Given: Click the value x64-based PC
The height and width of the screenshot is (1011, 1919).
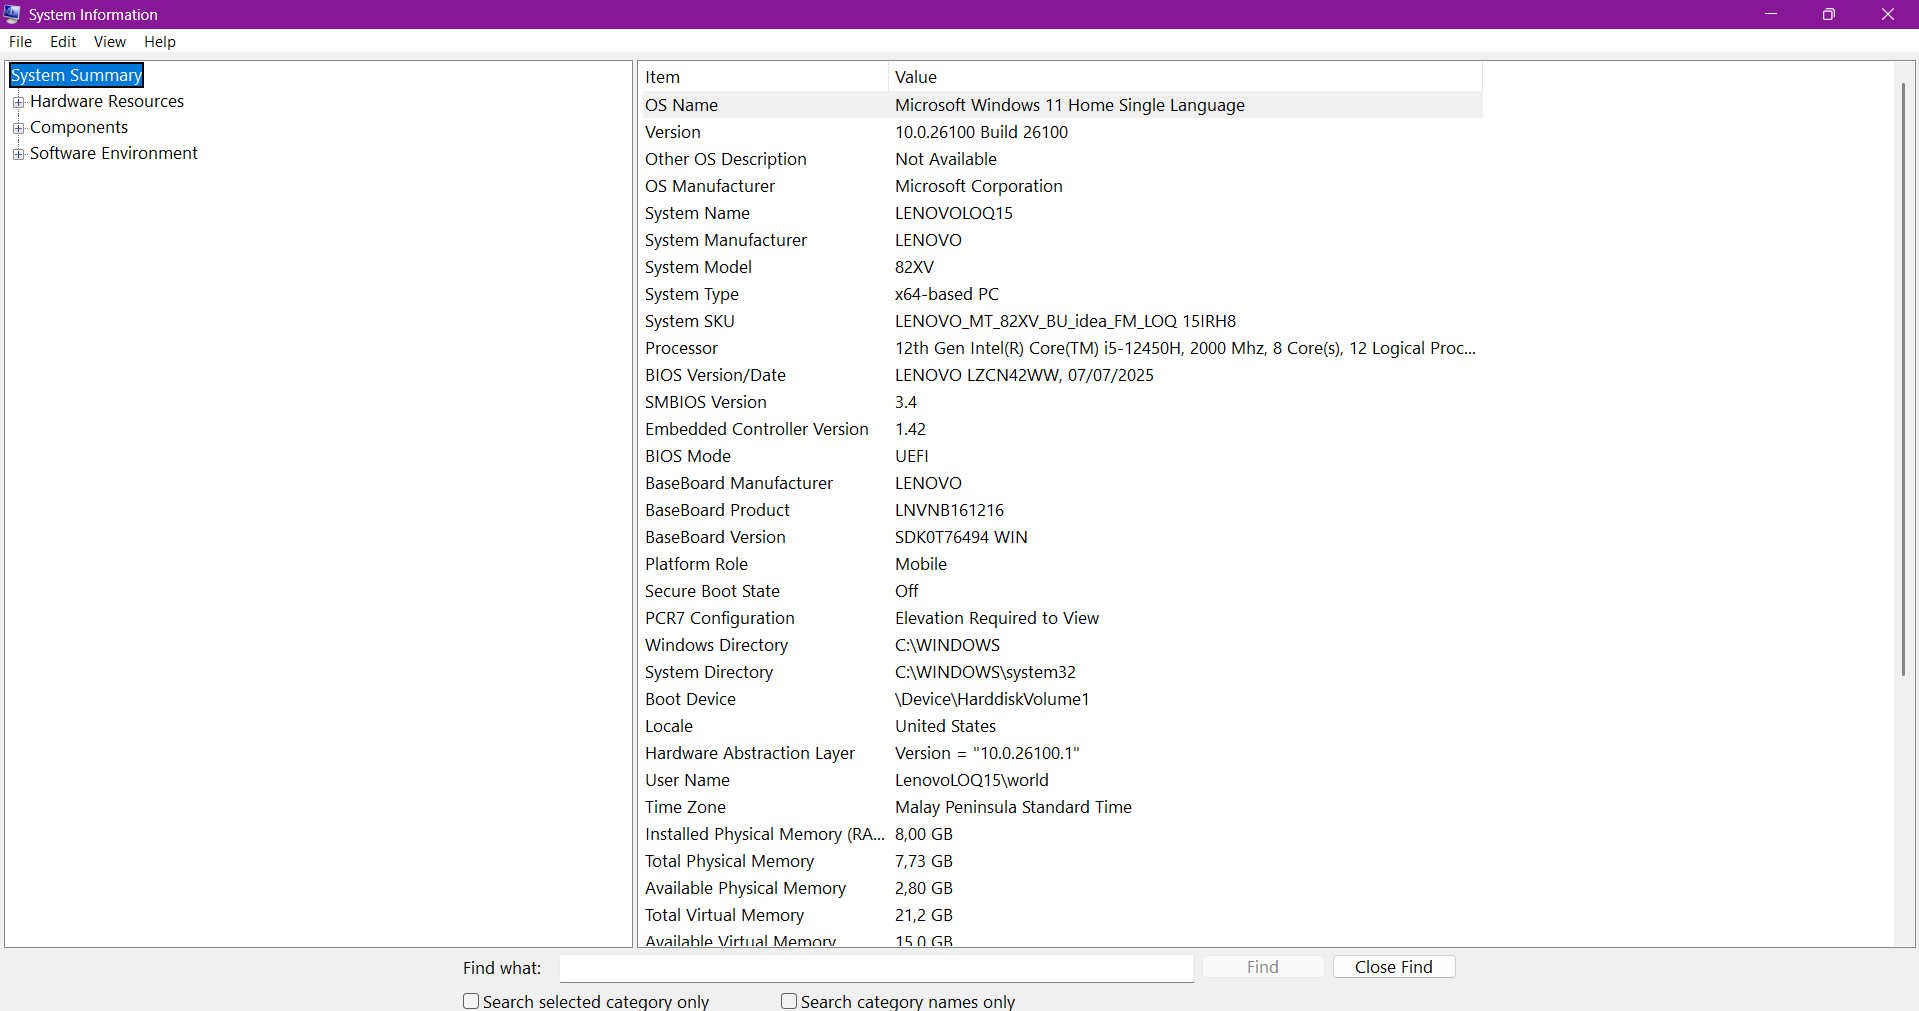Looking at the screenshot, I should (947, 294).
